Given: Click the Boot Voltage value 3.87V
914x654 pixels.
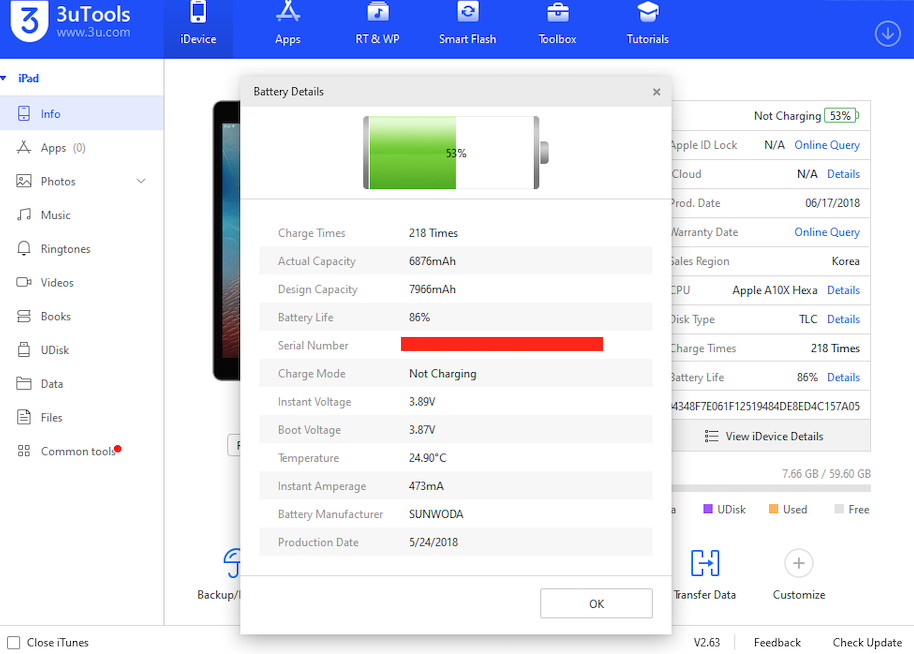Looking at the screenshot, I should pyautogui.click(x=422, y=430).
